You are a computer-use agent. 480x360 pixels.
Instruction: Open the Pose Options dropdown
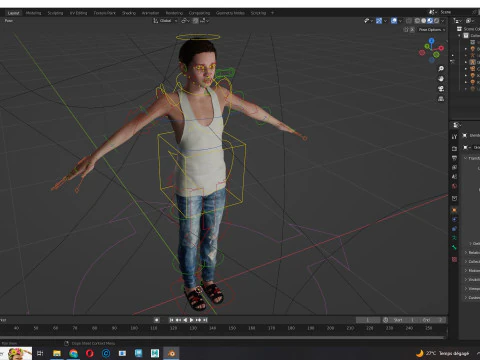(432, 30)
